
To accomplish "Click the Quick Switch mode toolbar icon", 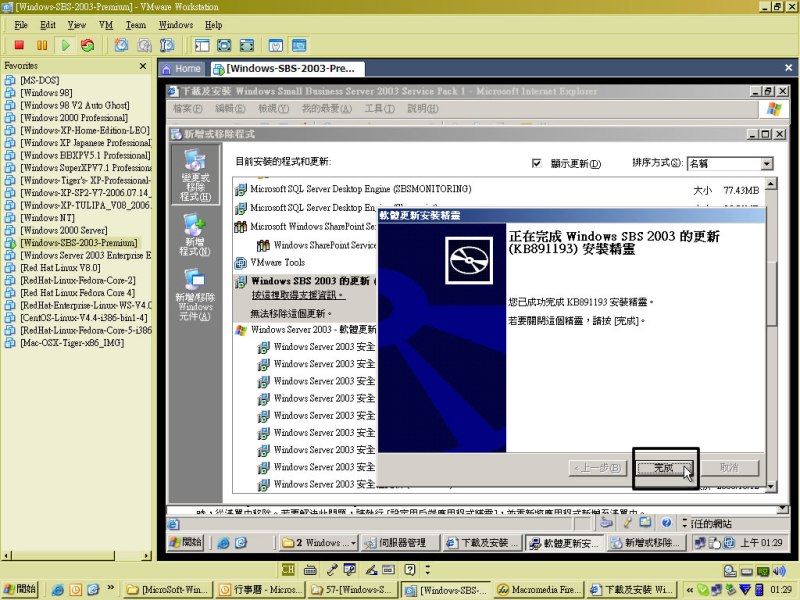I will coord(246,45).
